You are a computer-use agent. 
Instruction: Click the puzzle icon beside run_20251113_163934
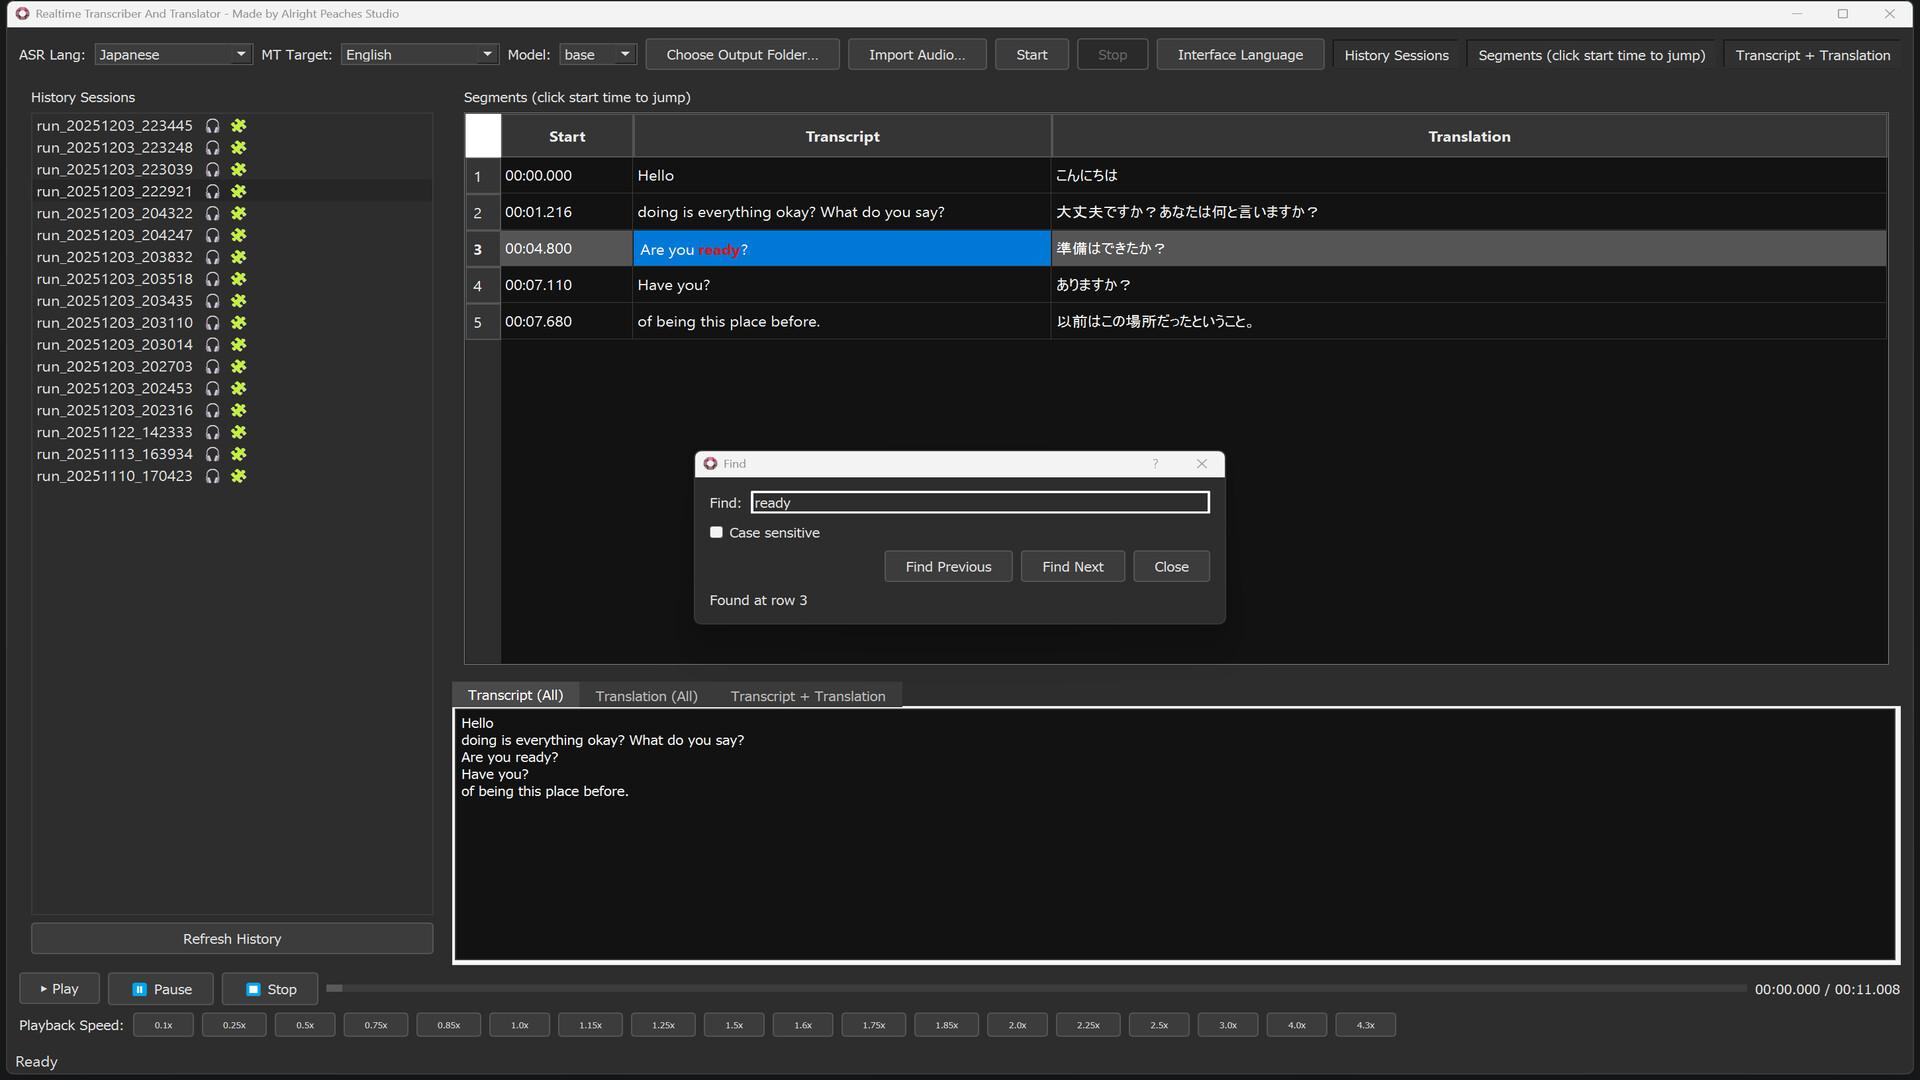click(239, 454)
